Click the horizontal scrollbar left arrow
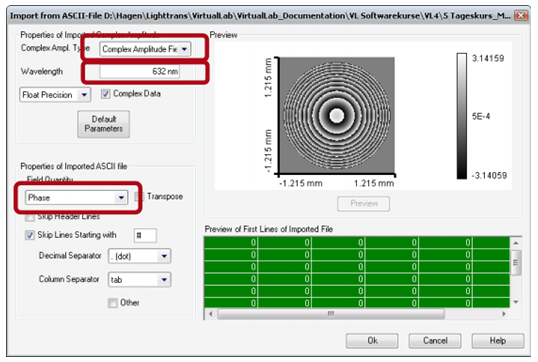Screen dimensions: 538x362 tap(211, 314)
